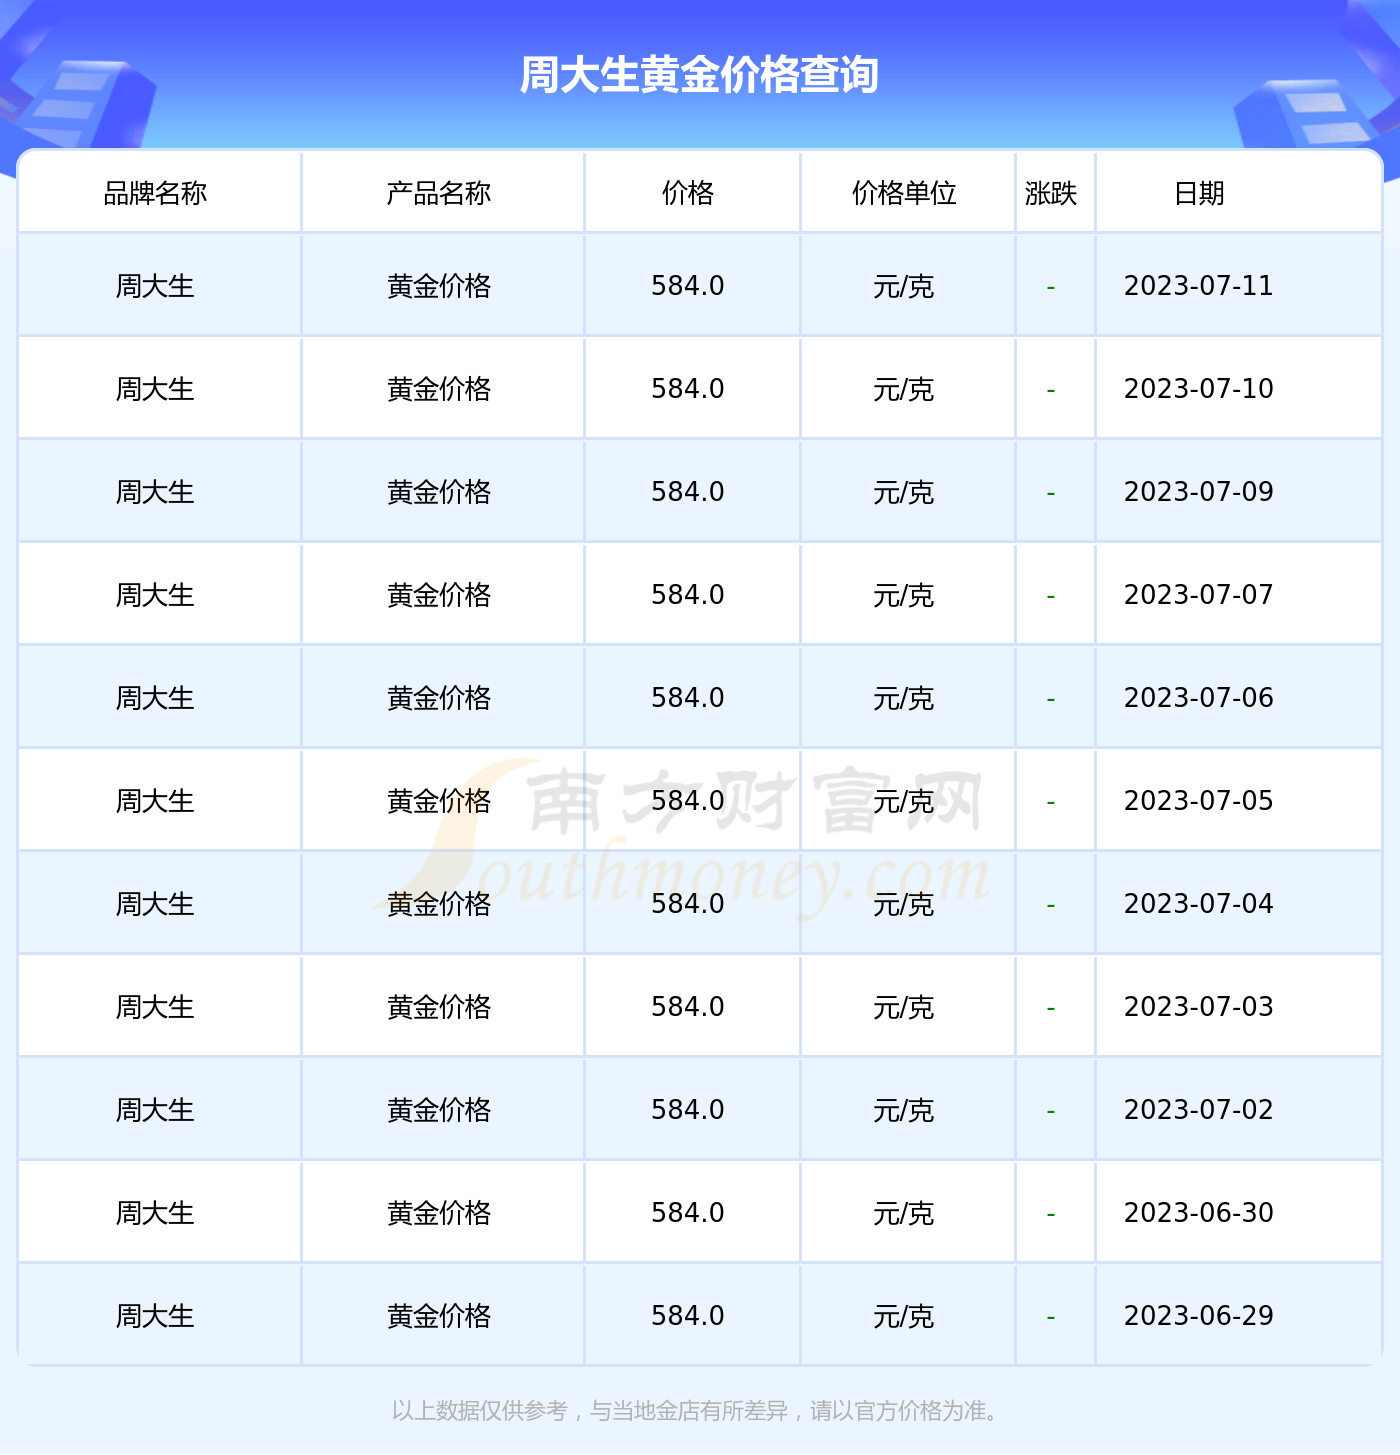The width and height of the screenshot is (1400, 1455).
Task: Click the date 2023-07-06
Action: click(x=1199, y=698)
